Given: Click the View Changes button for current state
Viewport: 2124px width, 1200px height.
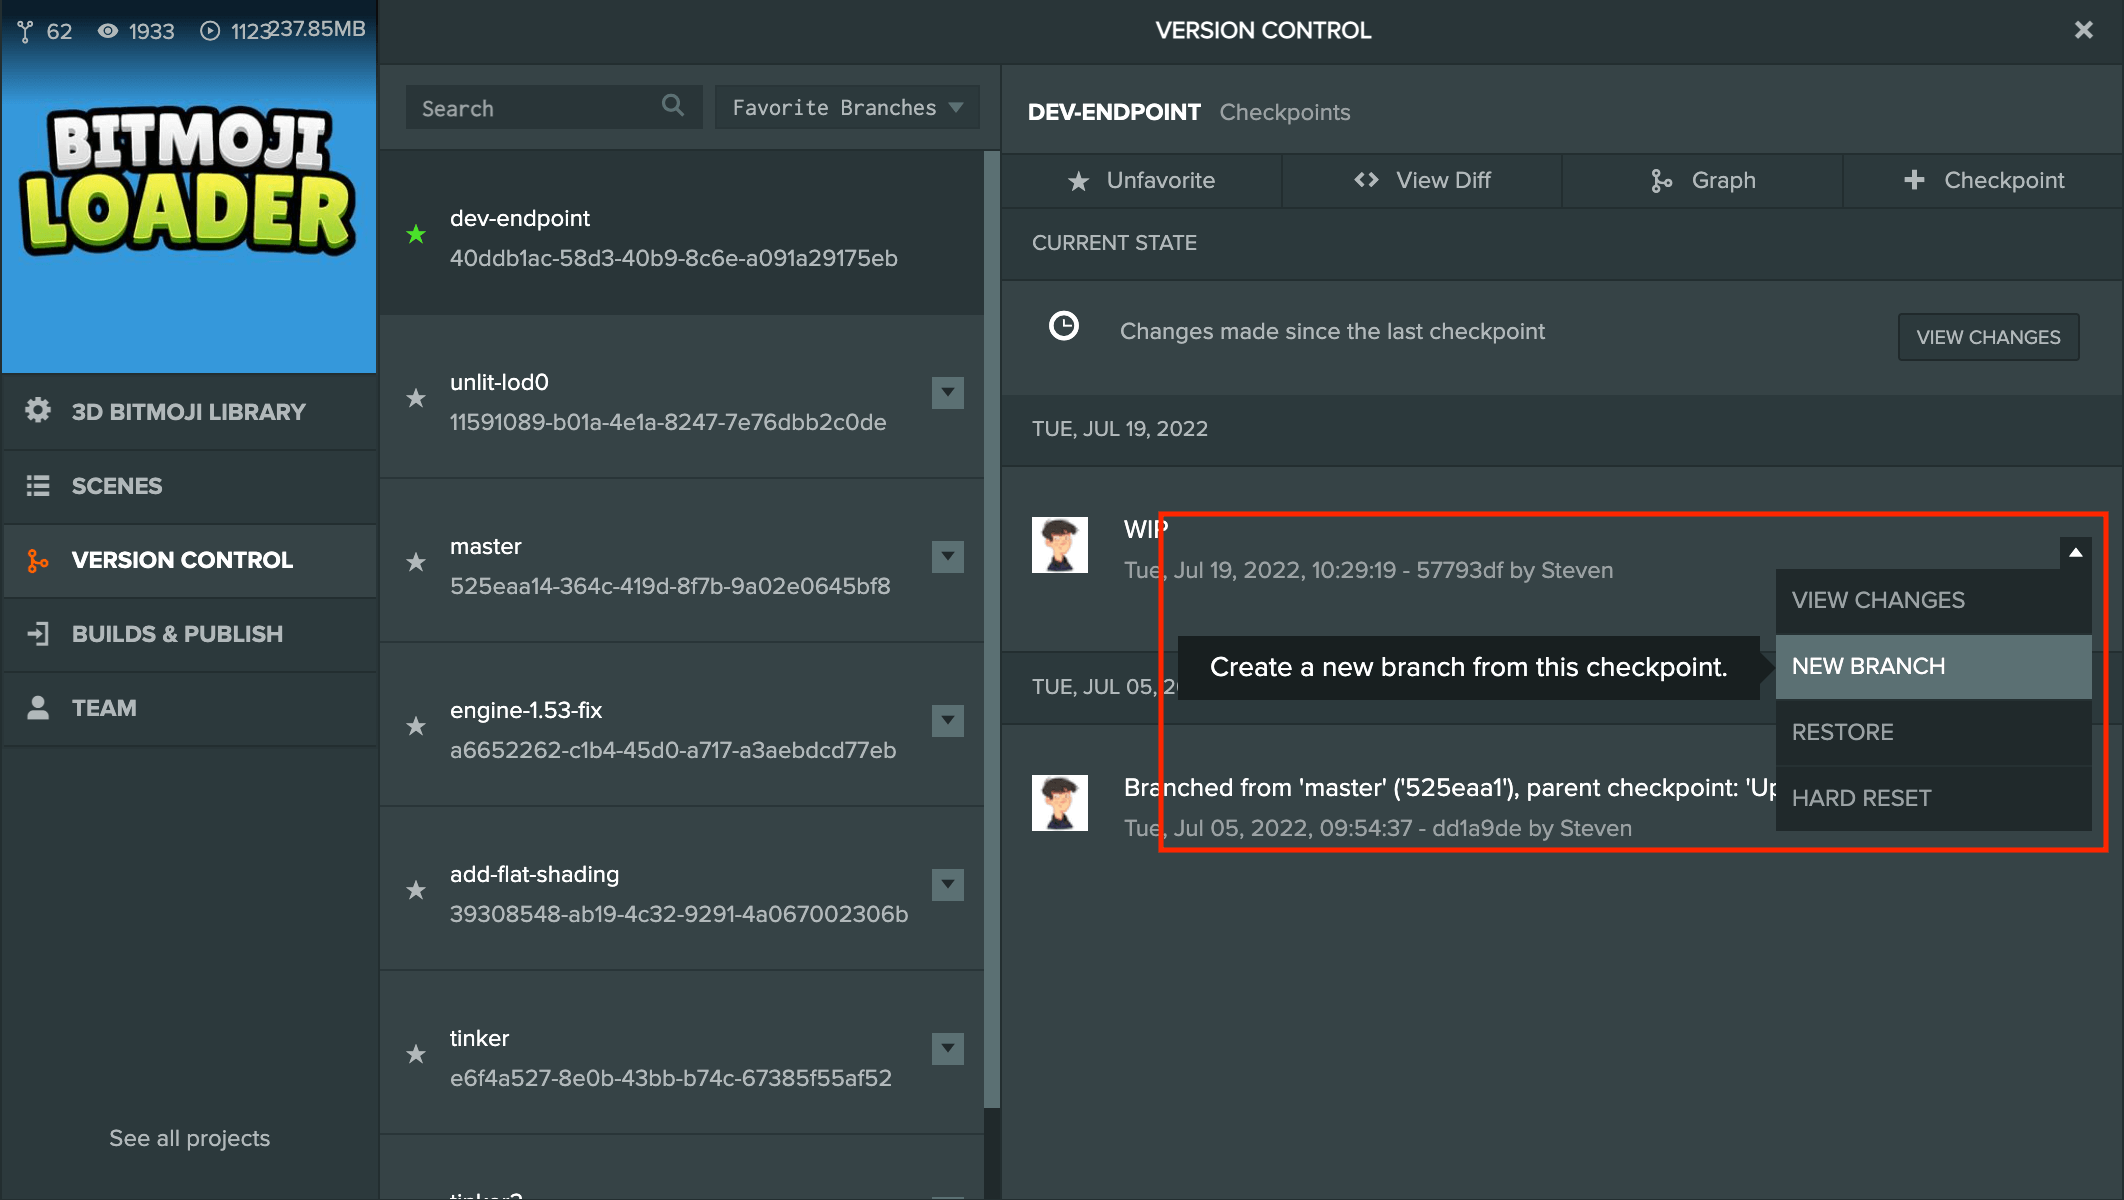Looking at the screenshot, I should click(1987, 337).
